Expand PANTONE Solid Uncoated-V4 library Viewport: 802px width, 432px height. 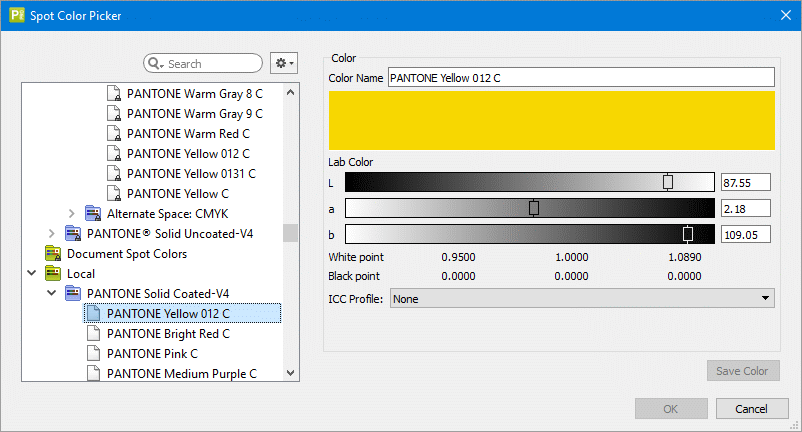(52, 233)
